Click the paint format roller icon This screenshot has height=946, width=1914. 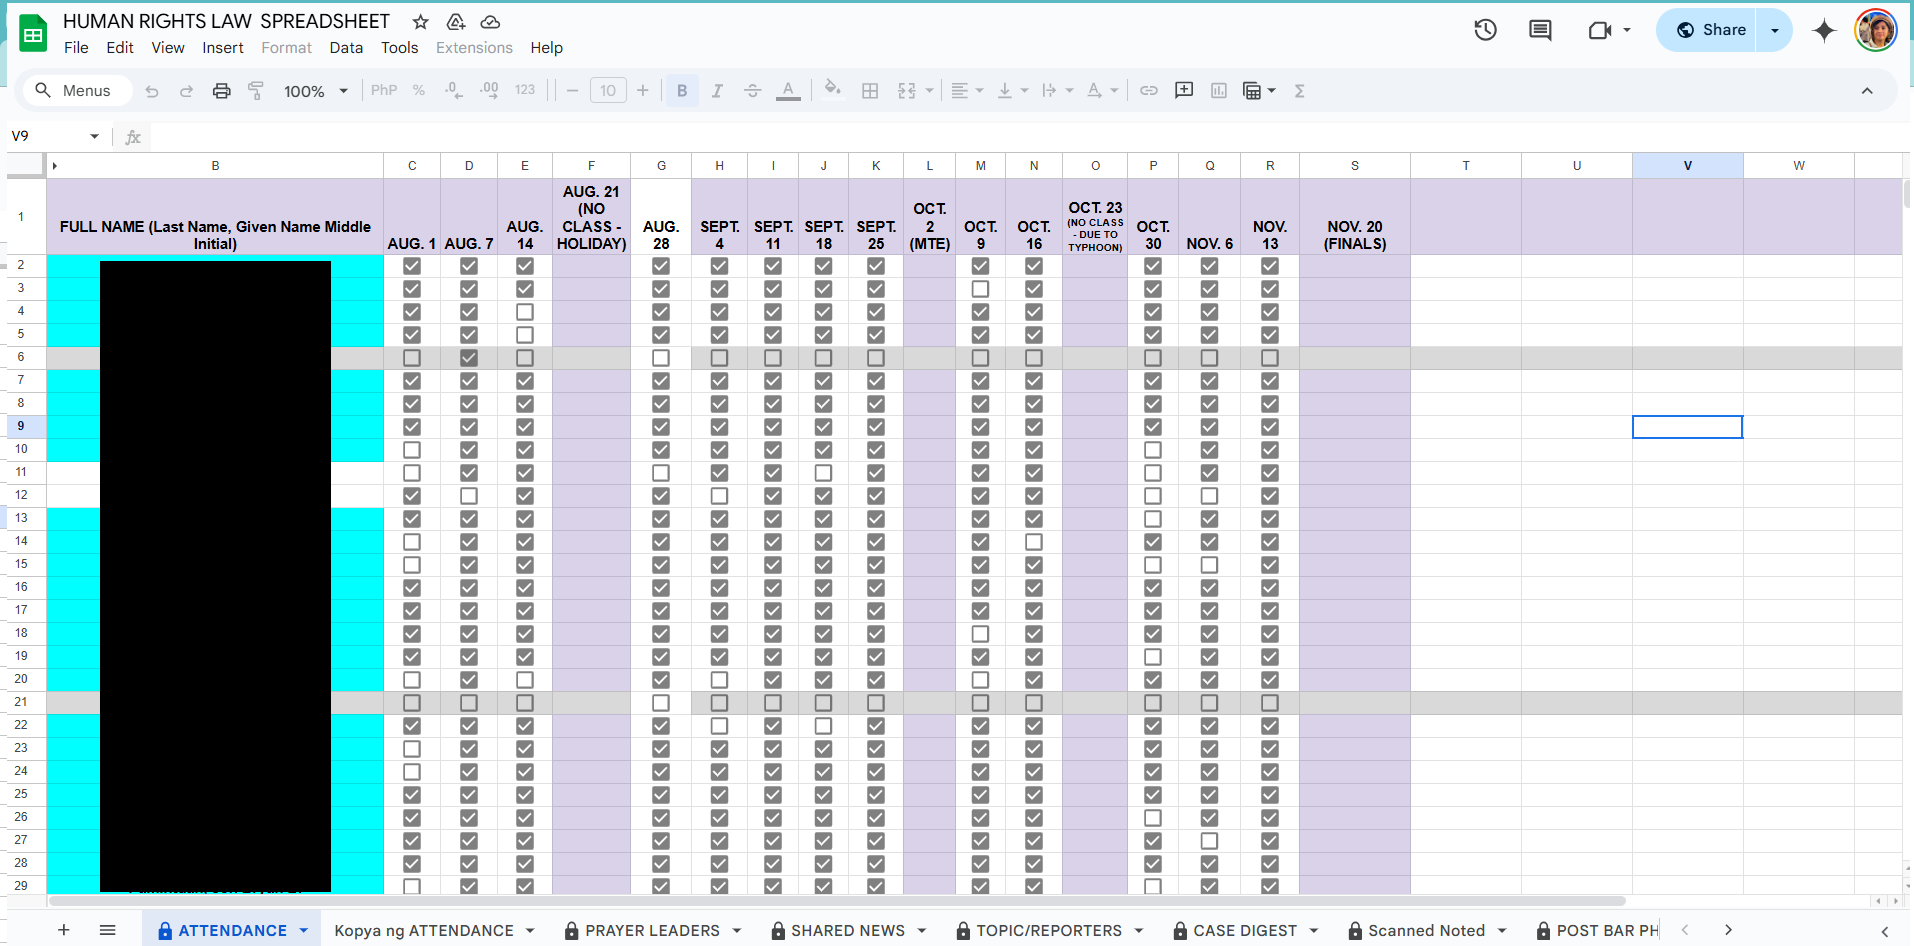(256, 91)
